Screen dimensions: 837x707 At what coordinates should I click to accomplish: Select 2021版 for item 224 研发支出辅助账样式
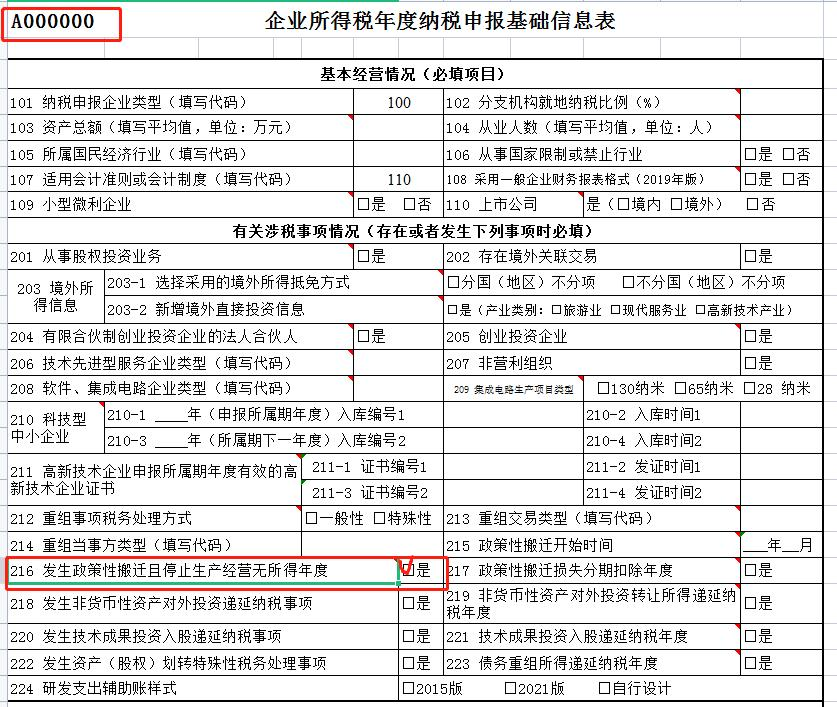coord(511,688)
